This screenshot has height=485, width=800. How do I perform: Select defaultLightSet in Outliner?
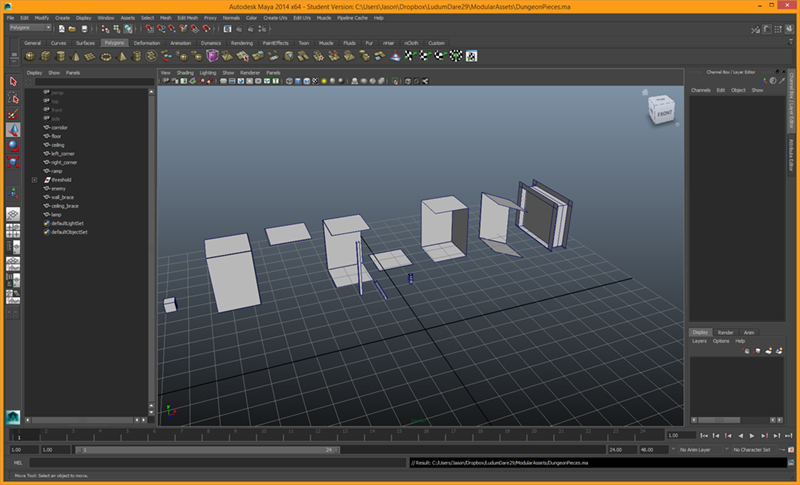pyautogui.click(x=67, y=223)
